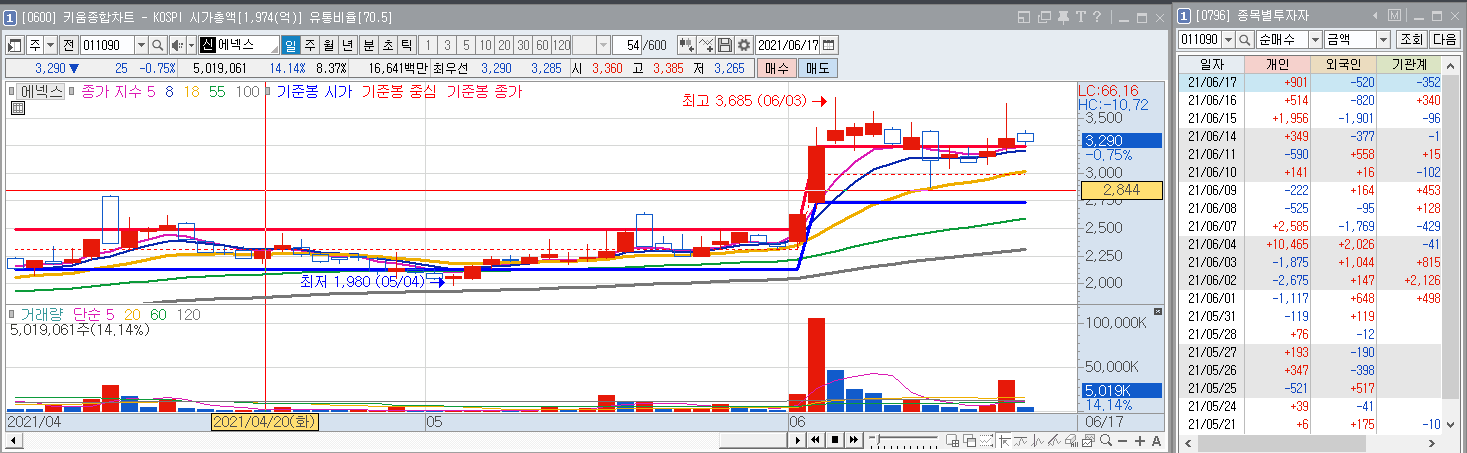Stop the chart replay

click(x=834, y=440)
